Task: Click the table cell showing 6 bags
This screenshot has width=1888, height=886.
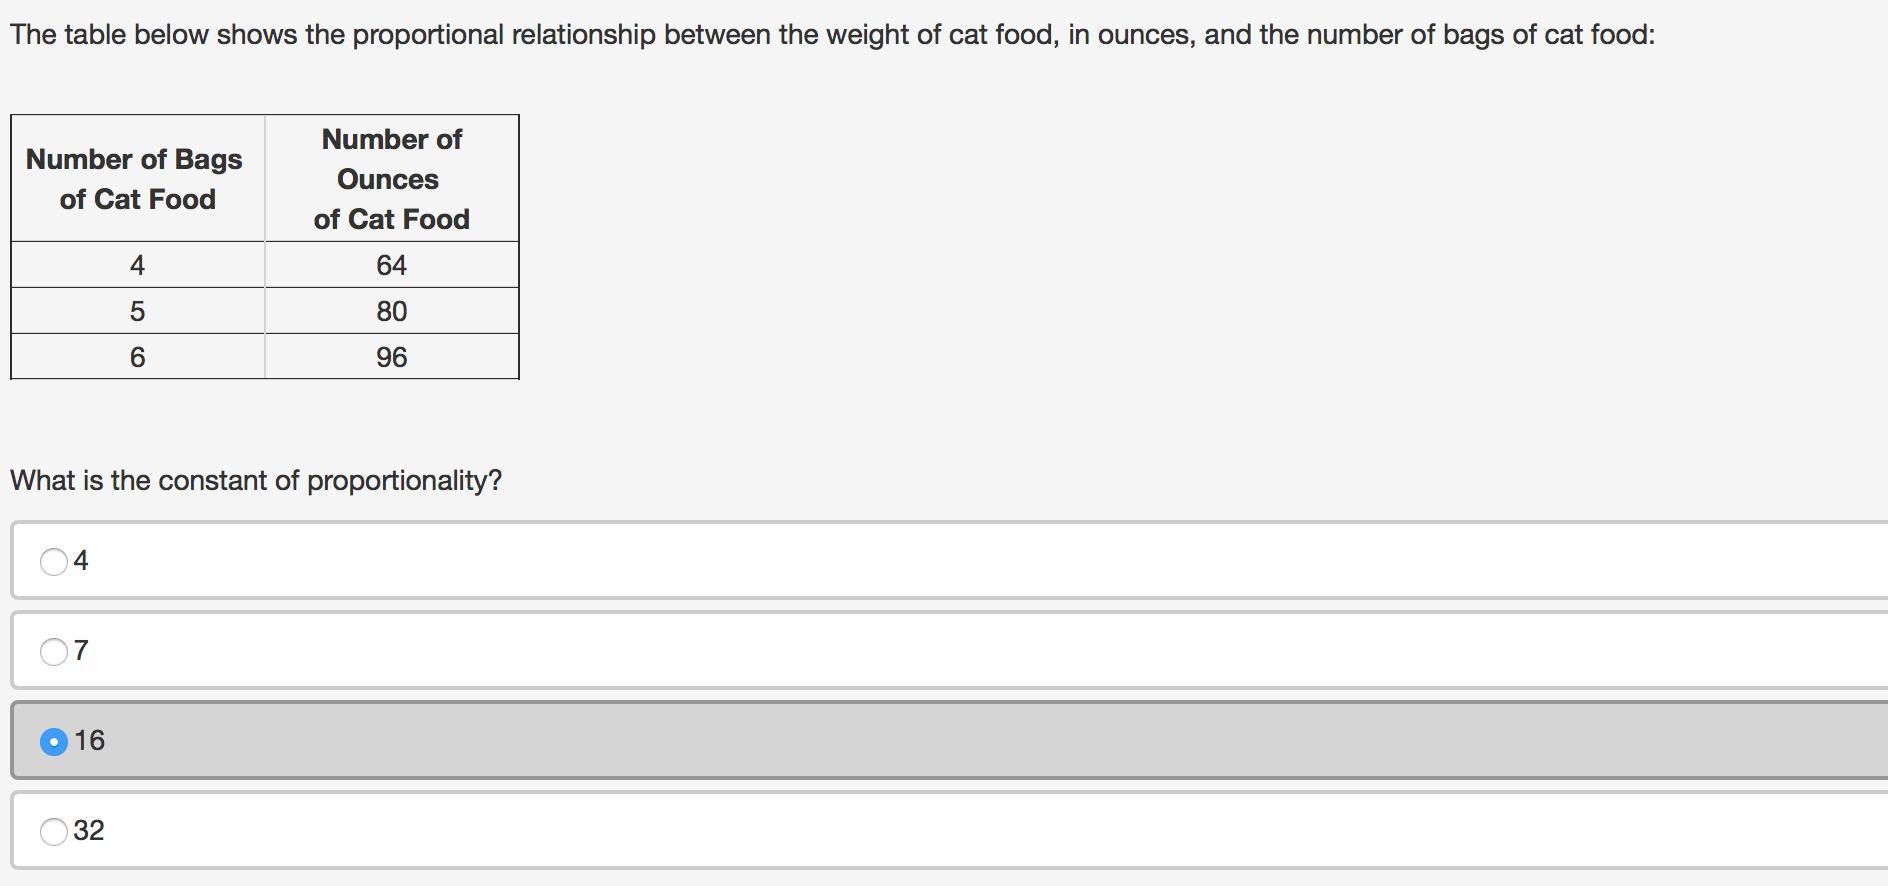Action: pos(138,357)
